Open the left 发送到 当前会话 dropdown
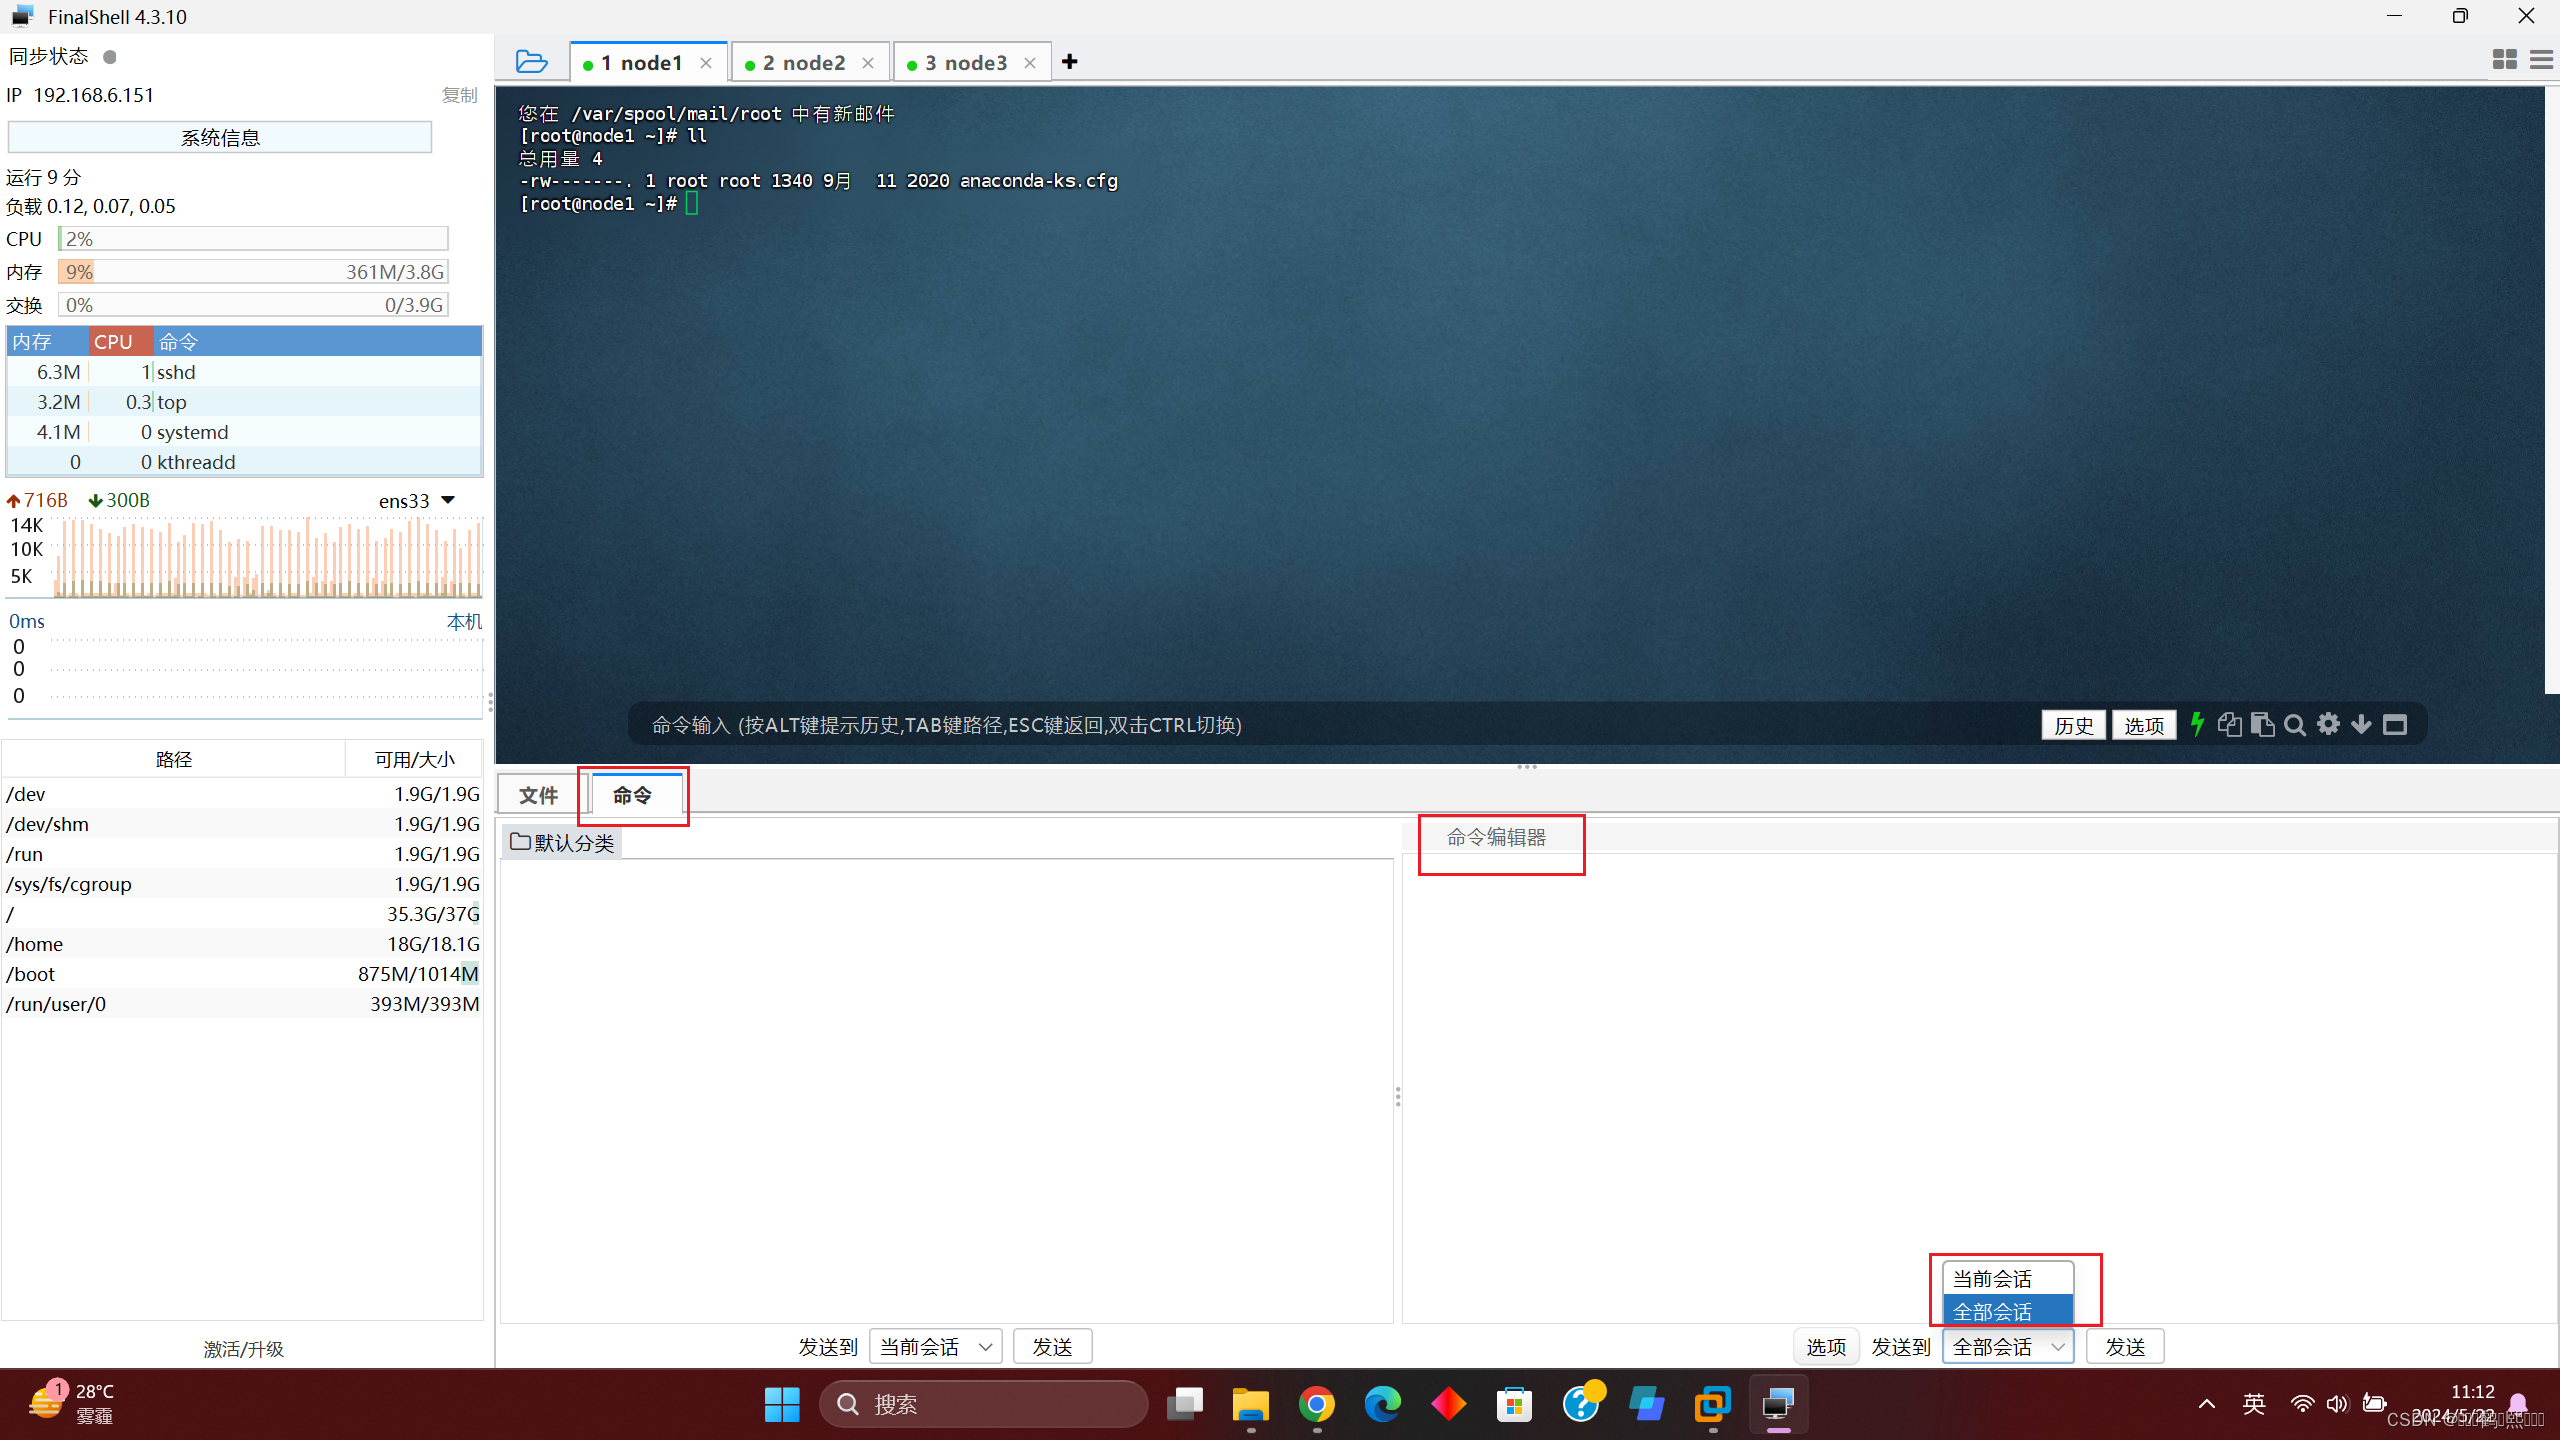 [x=935, y=1347]
